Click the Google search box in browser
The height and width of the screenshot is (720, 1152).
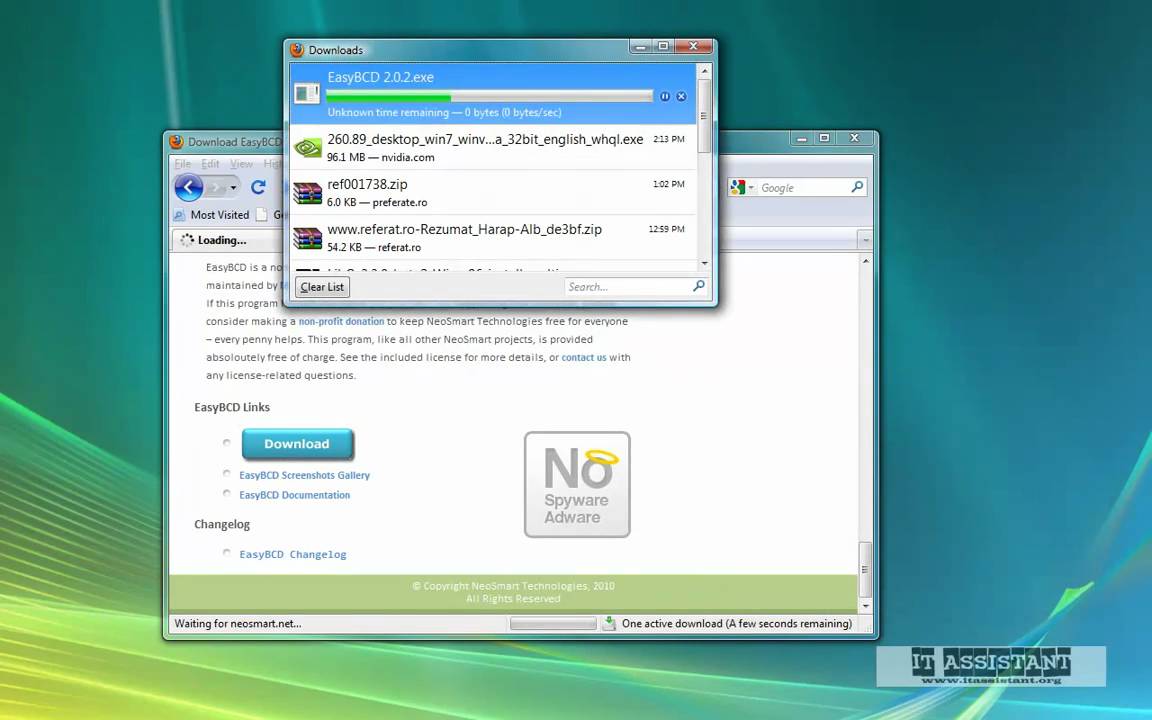[x=804, y=187]
